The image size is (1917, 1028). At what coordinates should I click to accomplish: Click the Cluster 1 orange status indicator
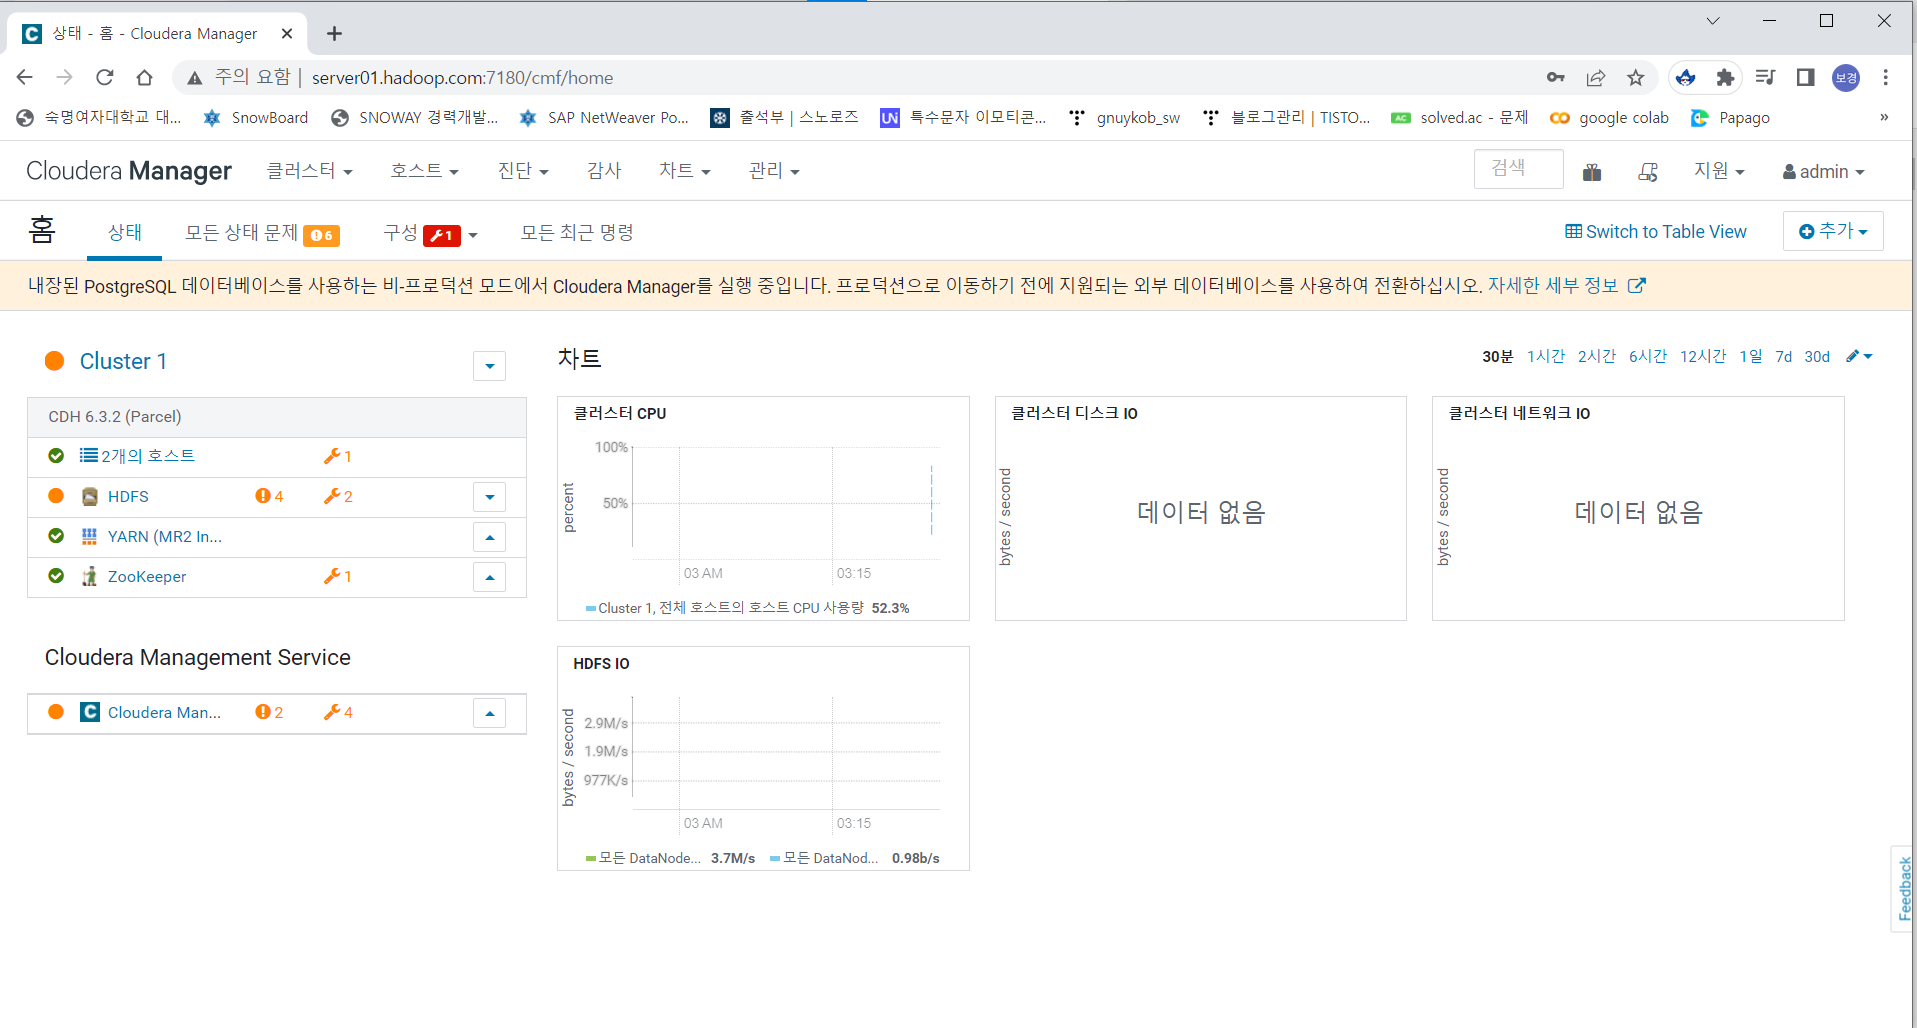click(55, 361)
